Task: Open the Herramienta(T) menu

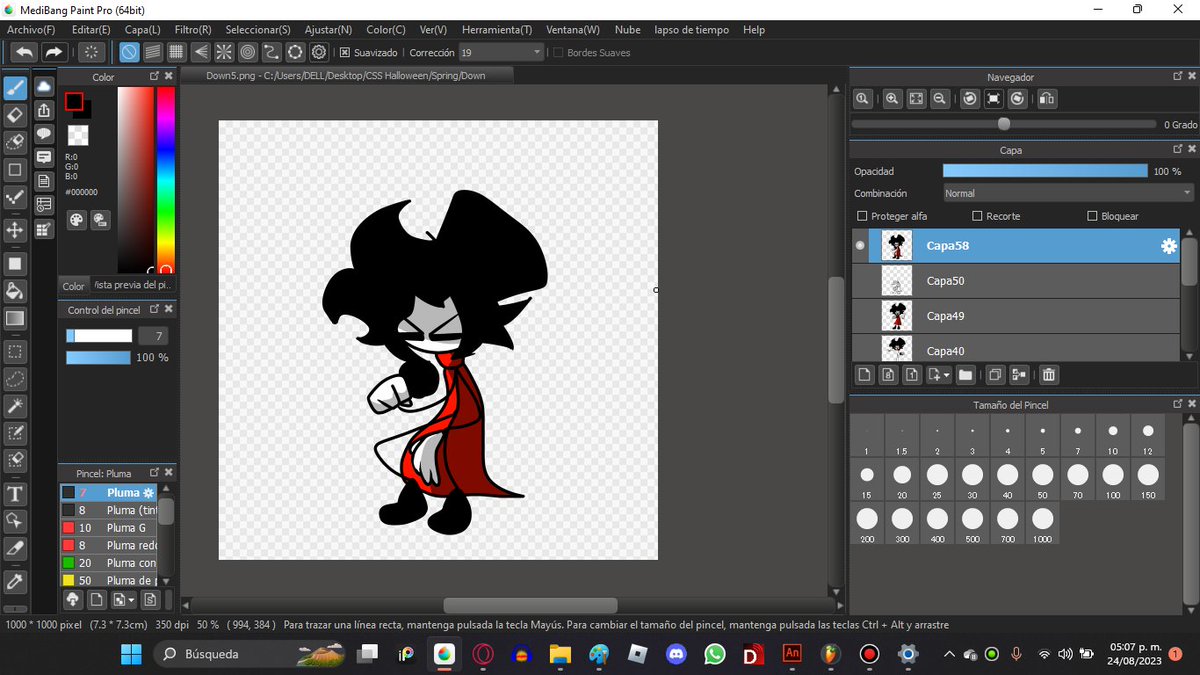Action: (496, 30)
